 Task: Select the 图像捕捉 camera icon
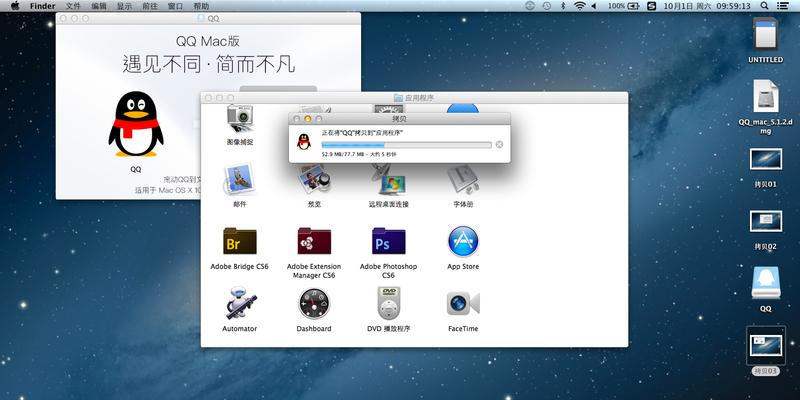coord(240,119)
